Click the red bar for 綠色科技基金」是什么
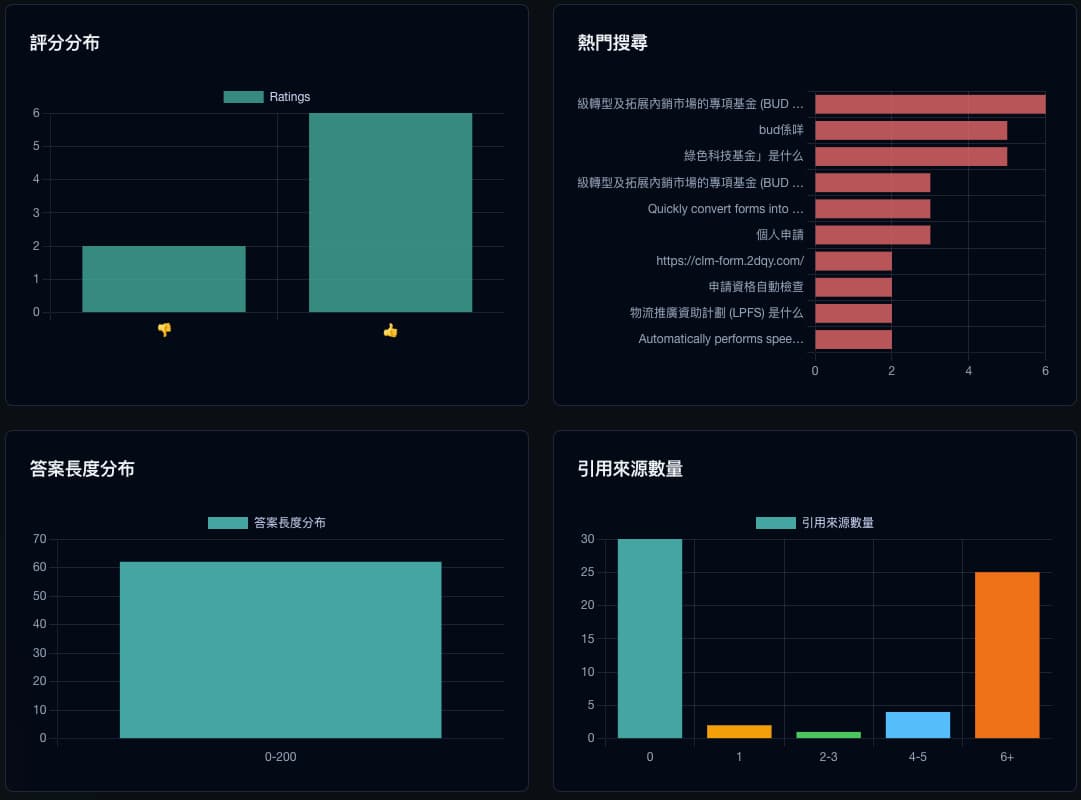Image resolution: width=1081 pixels, height=800 pixels. (911, 157)
